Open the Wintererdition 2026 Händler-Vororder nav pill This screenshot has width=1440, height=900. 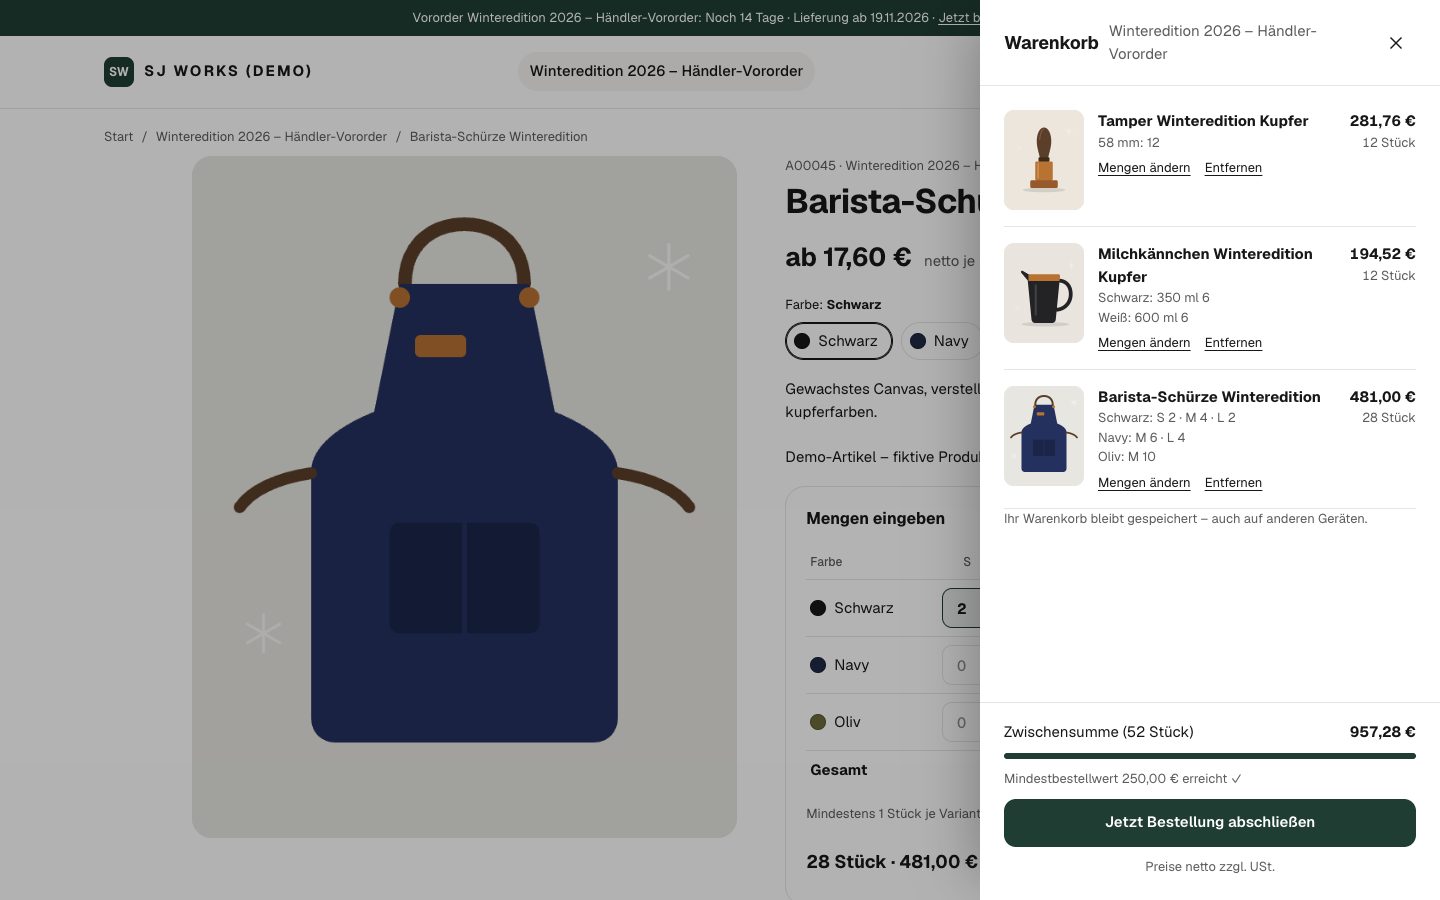666,71
